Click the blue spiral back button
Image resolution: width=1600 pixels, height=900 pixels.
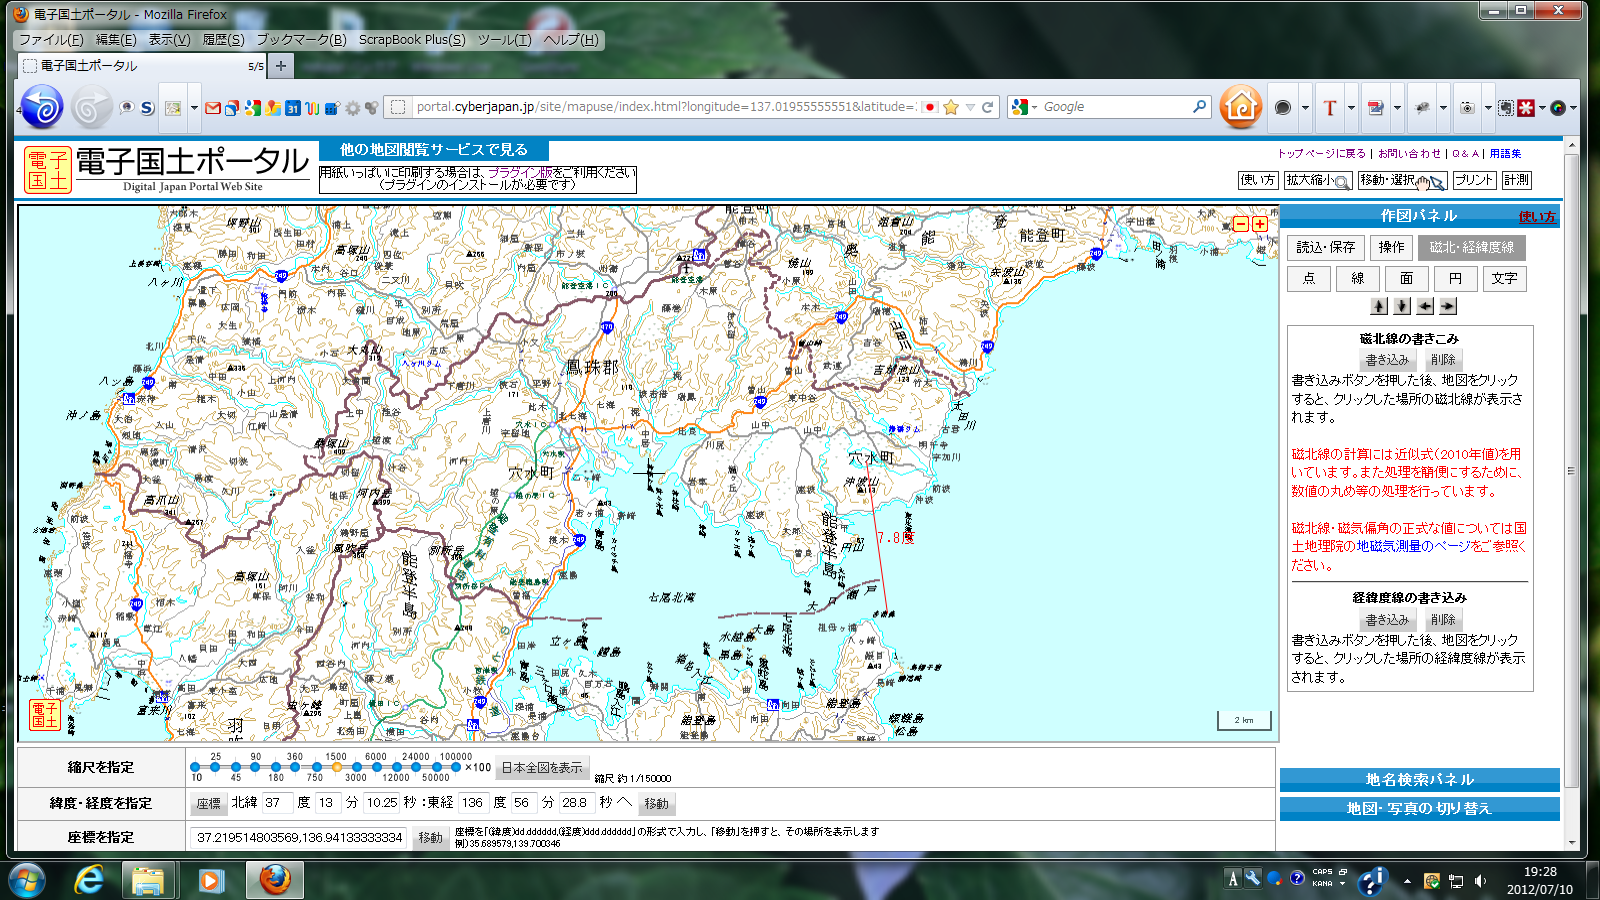[x=42, y=107]
